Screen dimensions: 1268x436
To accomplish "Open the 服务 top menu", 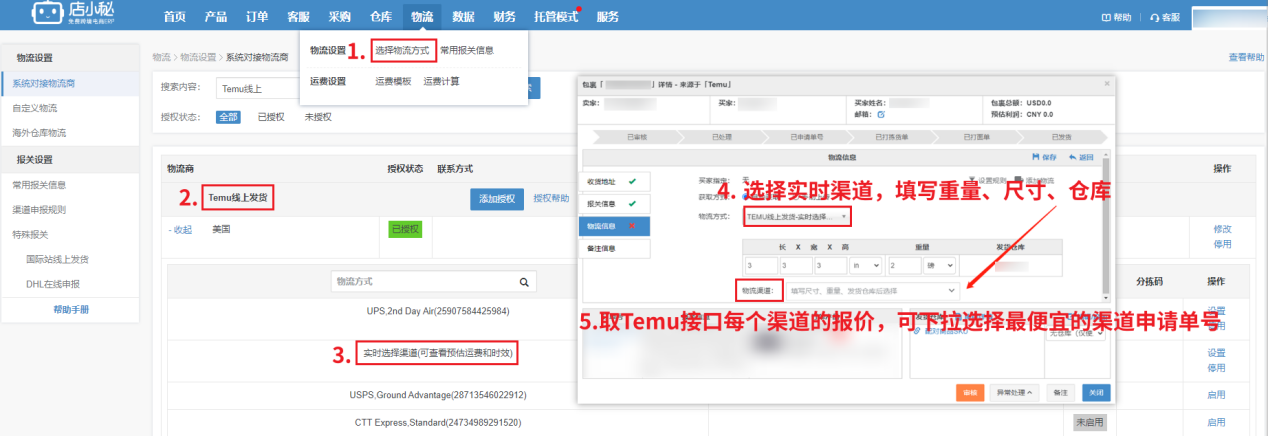I will pos(607,17).
